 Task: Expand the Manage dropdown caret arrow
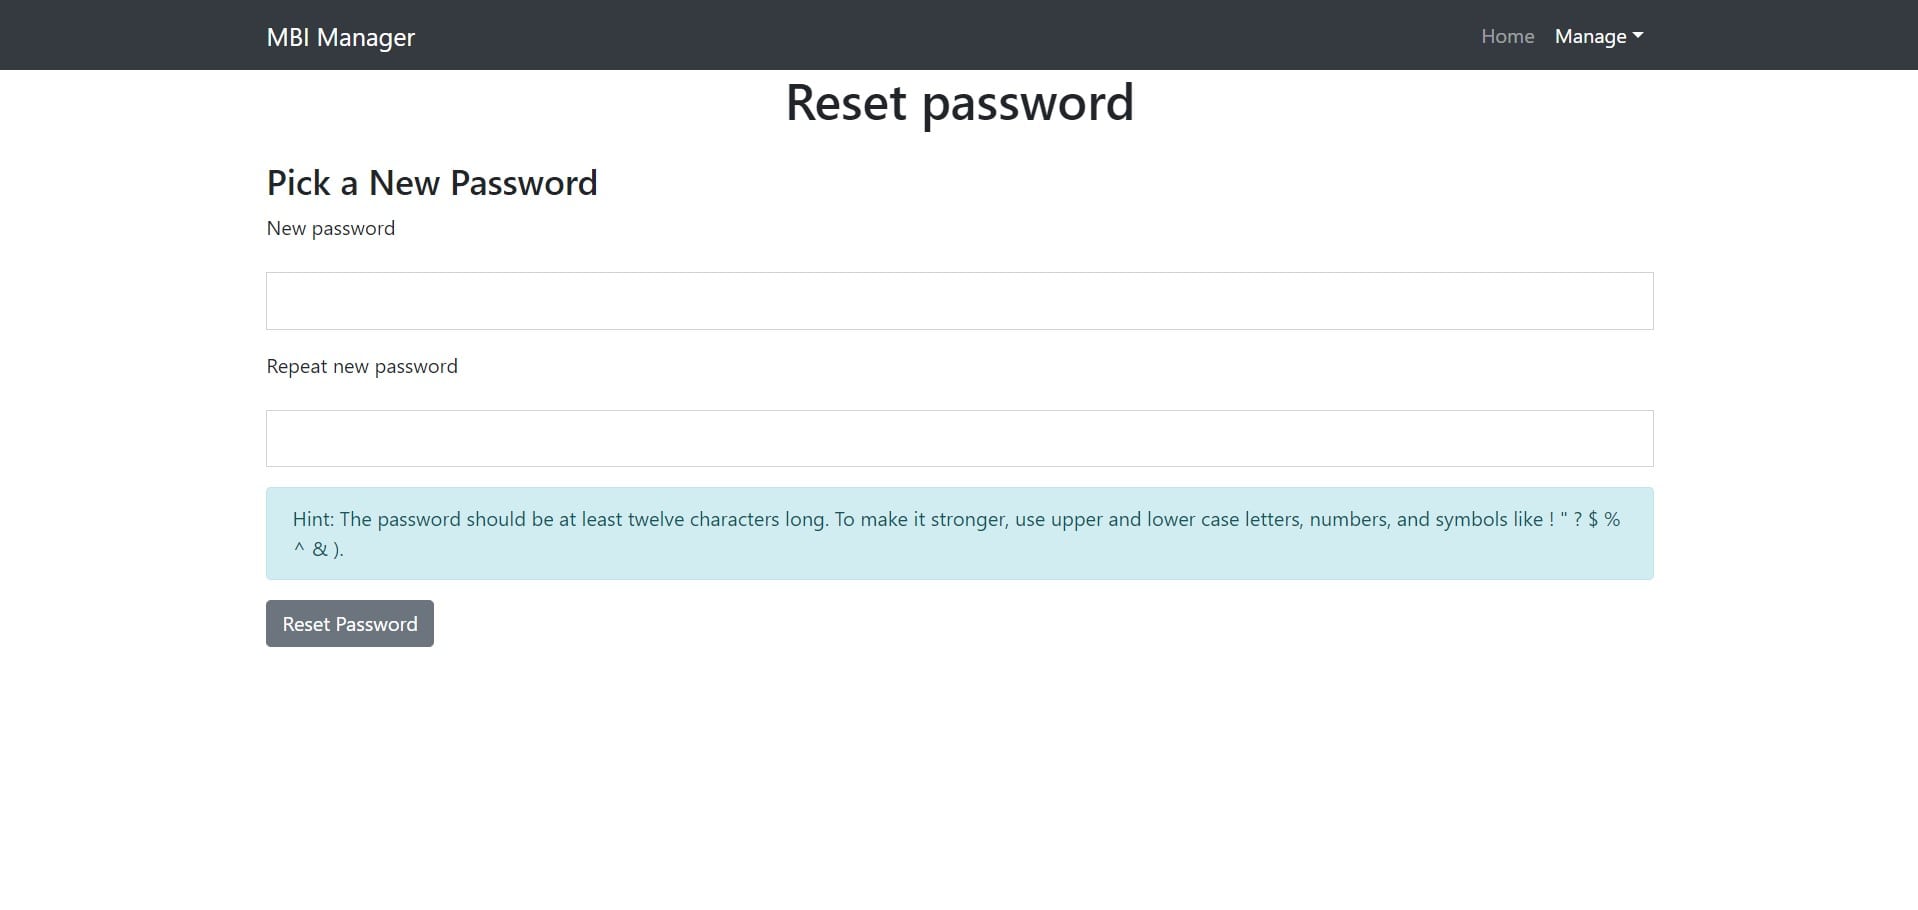point(1637,36)
